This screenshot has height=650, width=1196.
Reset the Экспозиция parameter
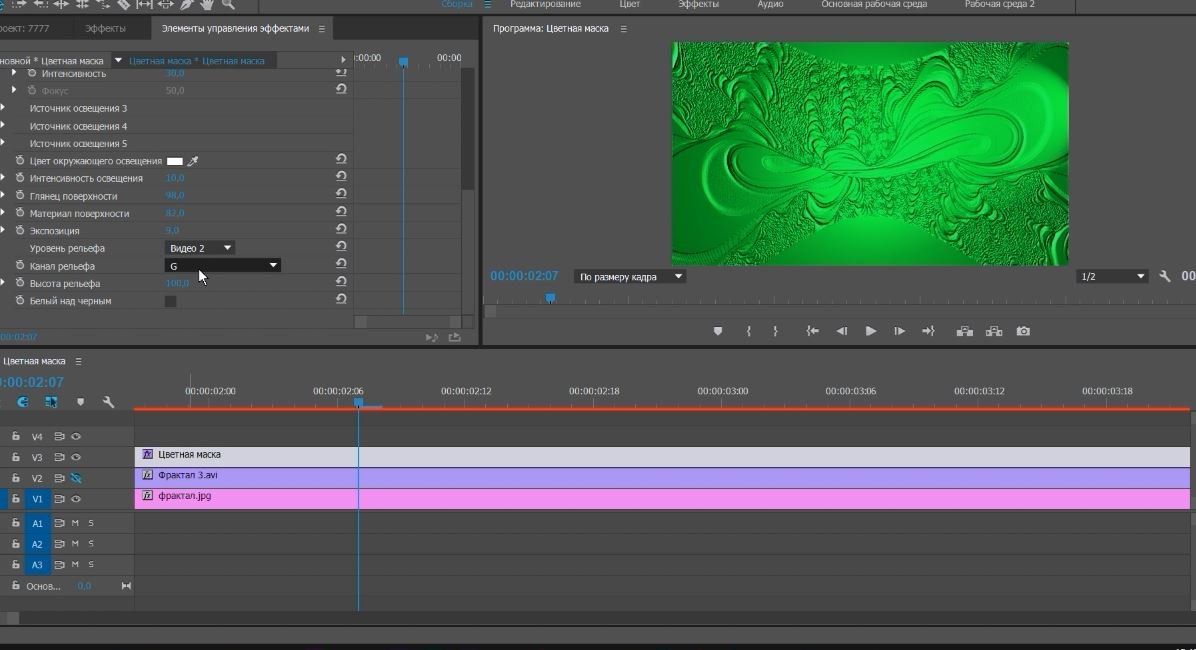coord(341,230)
